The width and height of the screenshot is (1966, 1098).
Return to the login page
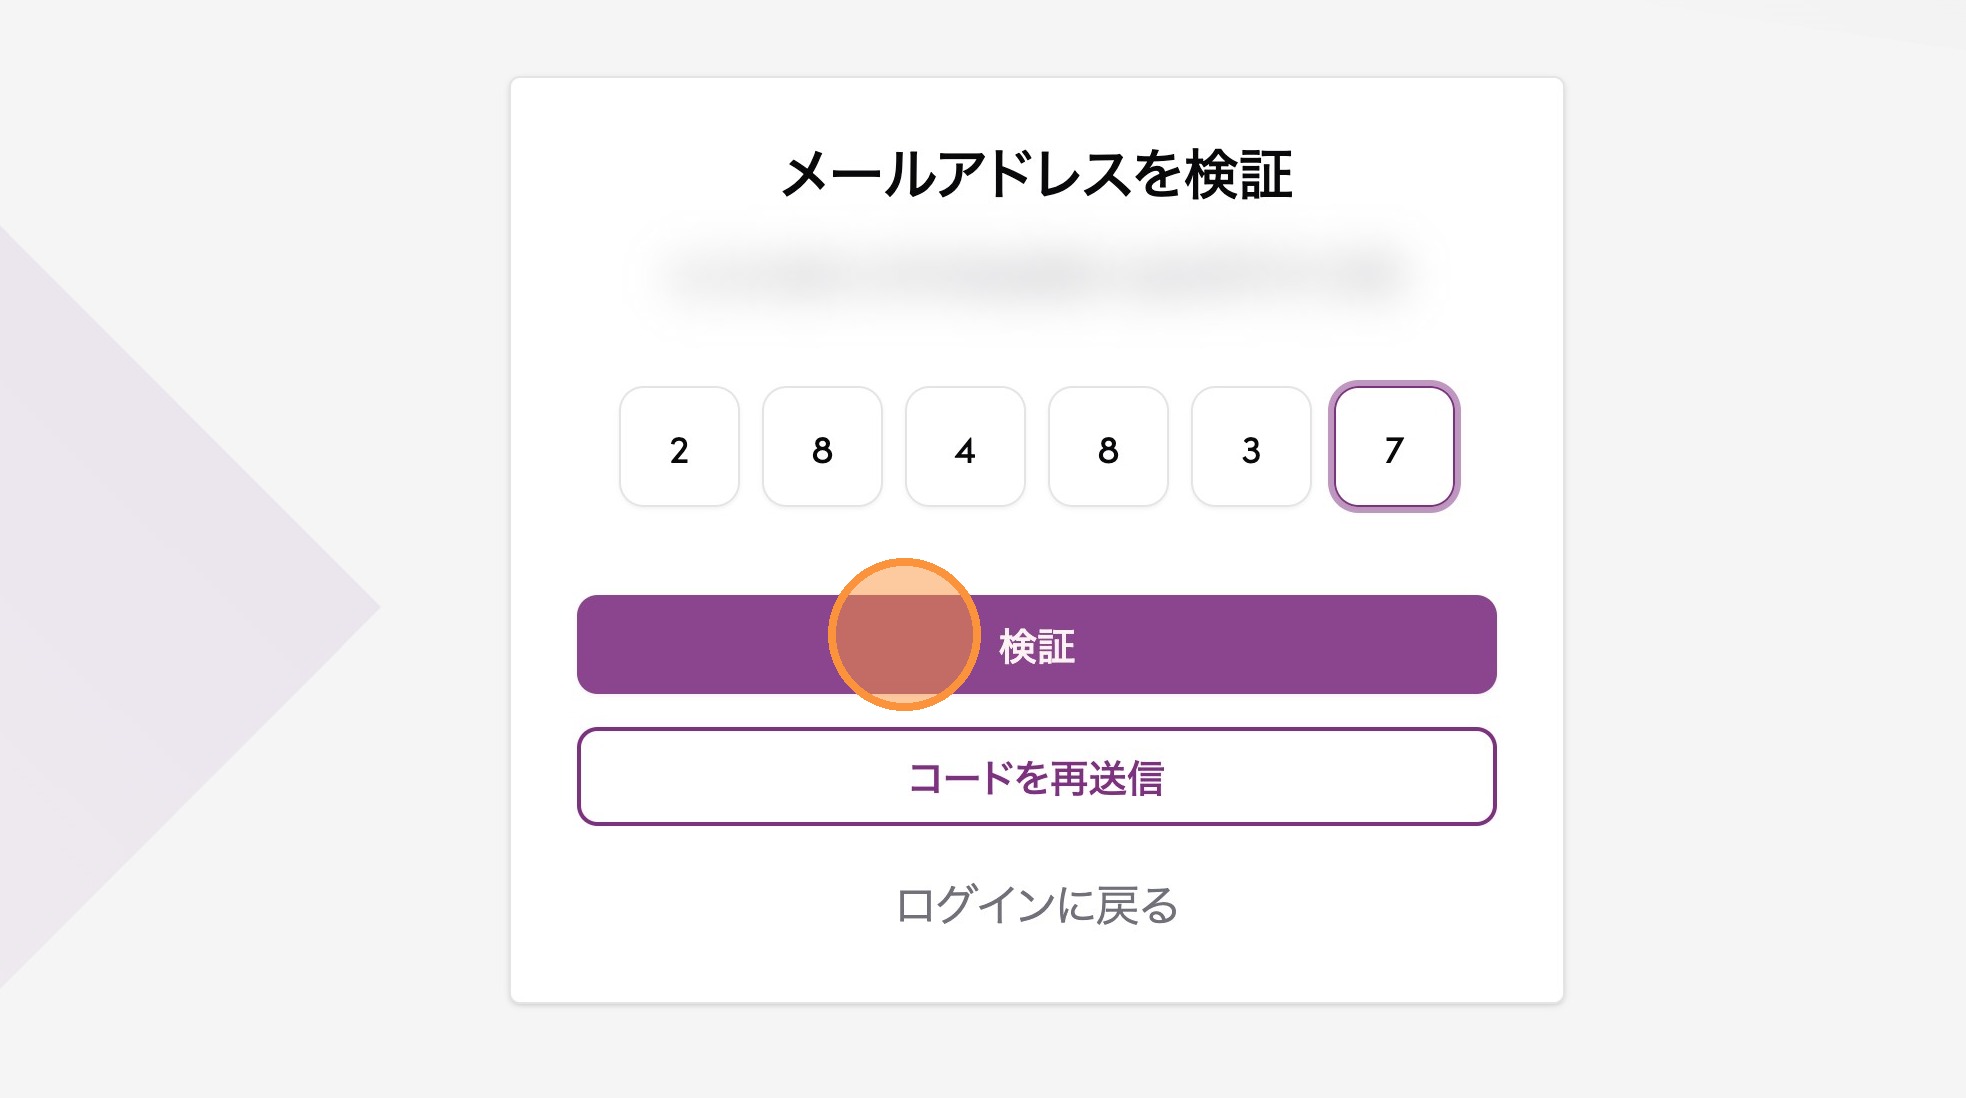pos(1036,905)
